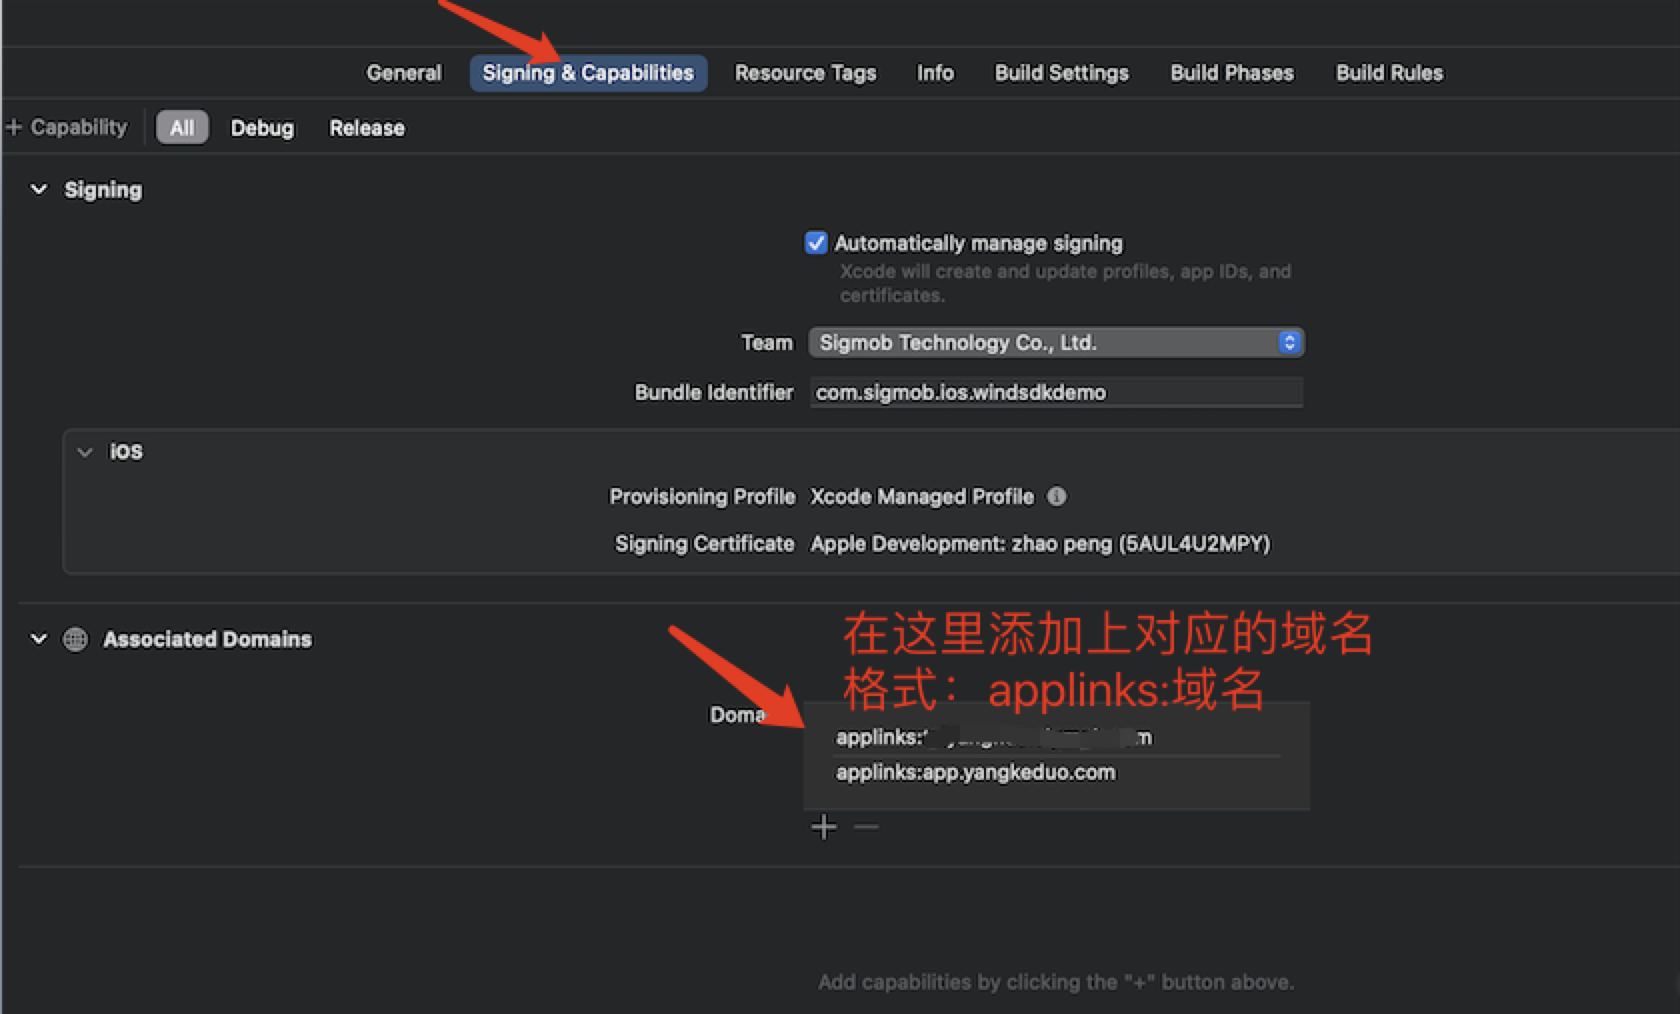Image resolution: width=1680 pixels, height=1014 pixels.
Task: Click the Bundle Identifier text field
Action: (x=1056, y=393)
